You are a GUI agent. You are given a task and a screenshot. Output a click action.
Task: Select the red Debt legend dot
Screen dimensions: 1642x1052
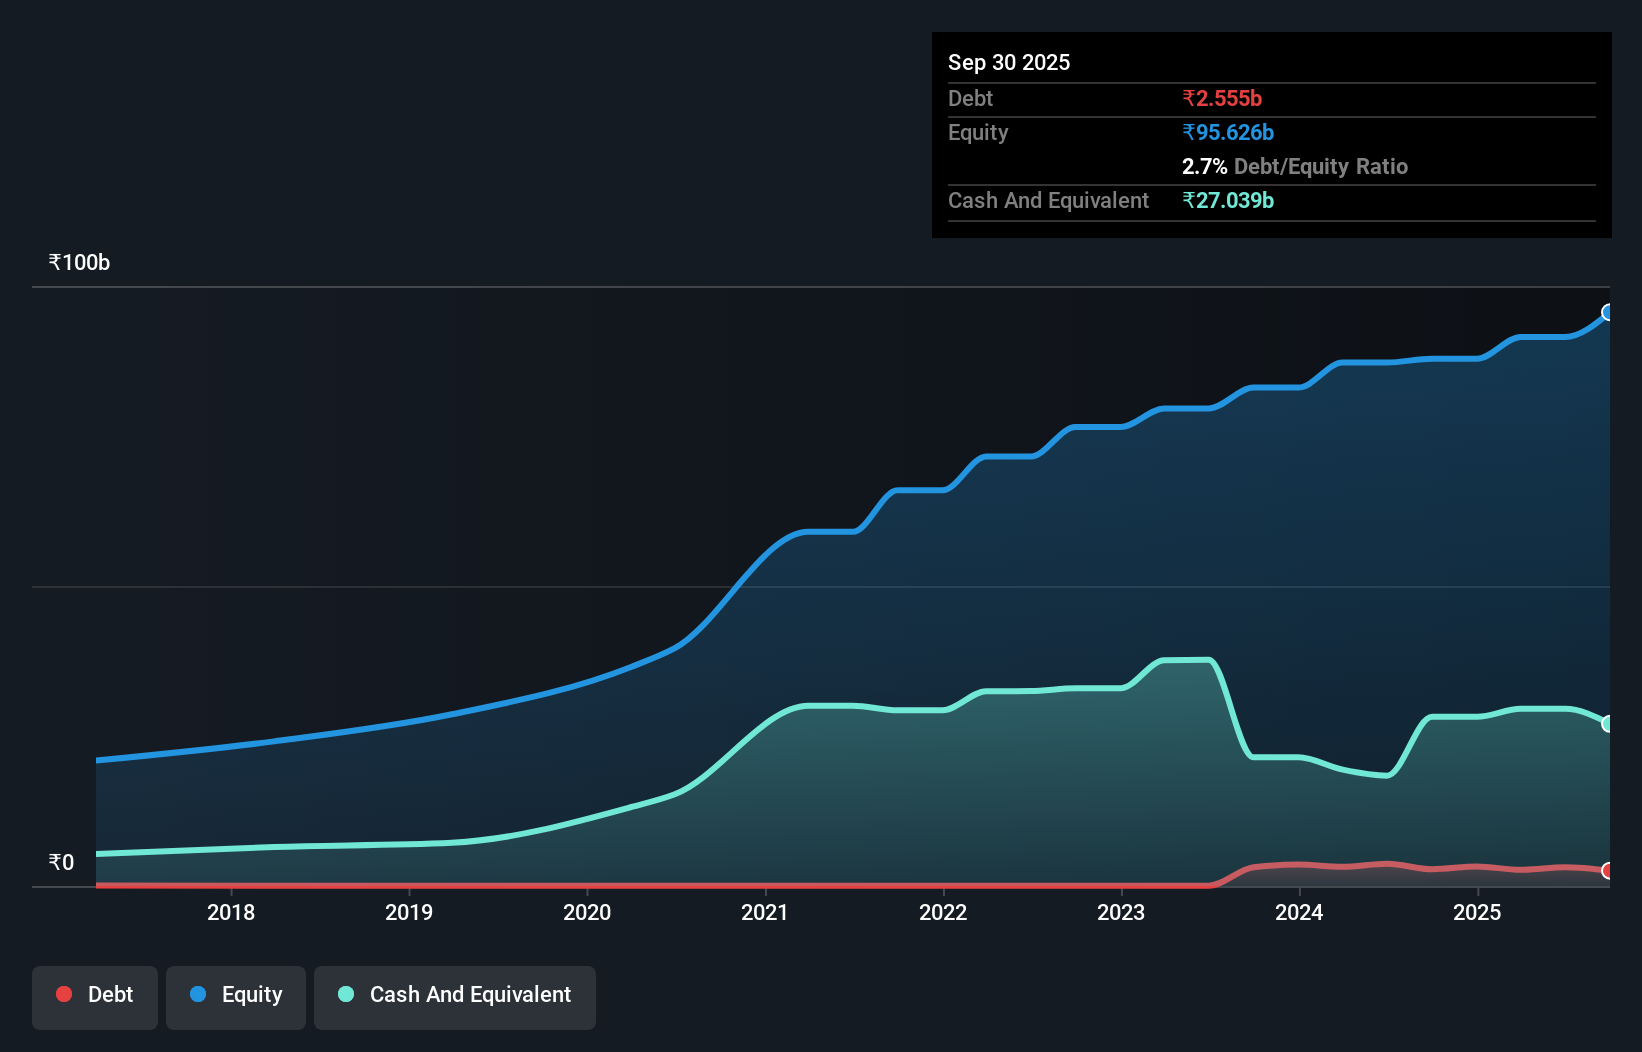pos(63,995)
